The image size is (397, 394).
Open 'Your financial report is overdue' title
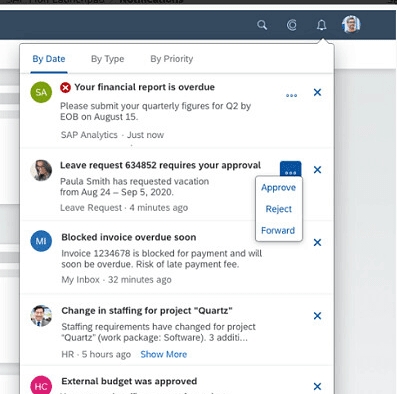coord(144,87)
